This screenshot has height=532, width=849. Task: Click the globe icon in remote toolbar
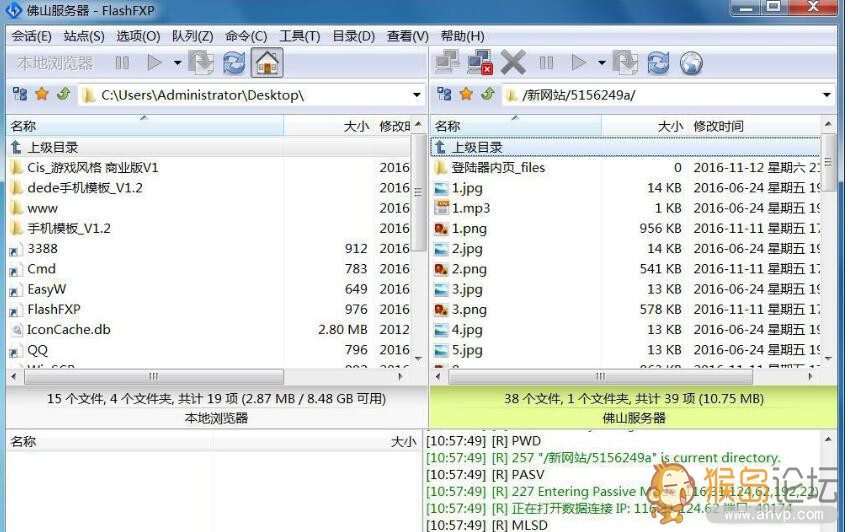[x=691, y=63]
